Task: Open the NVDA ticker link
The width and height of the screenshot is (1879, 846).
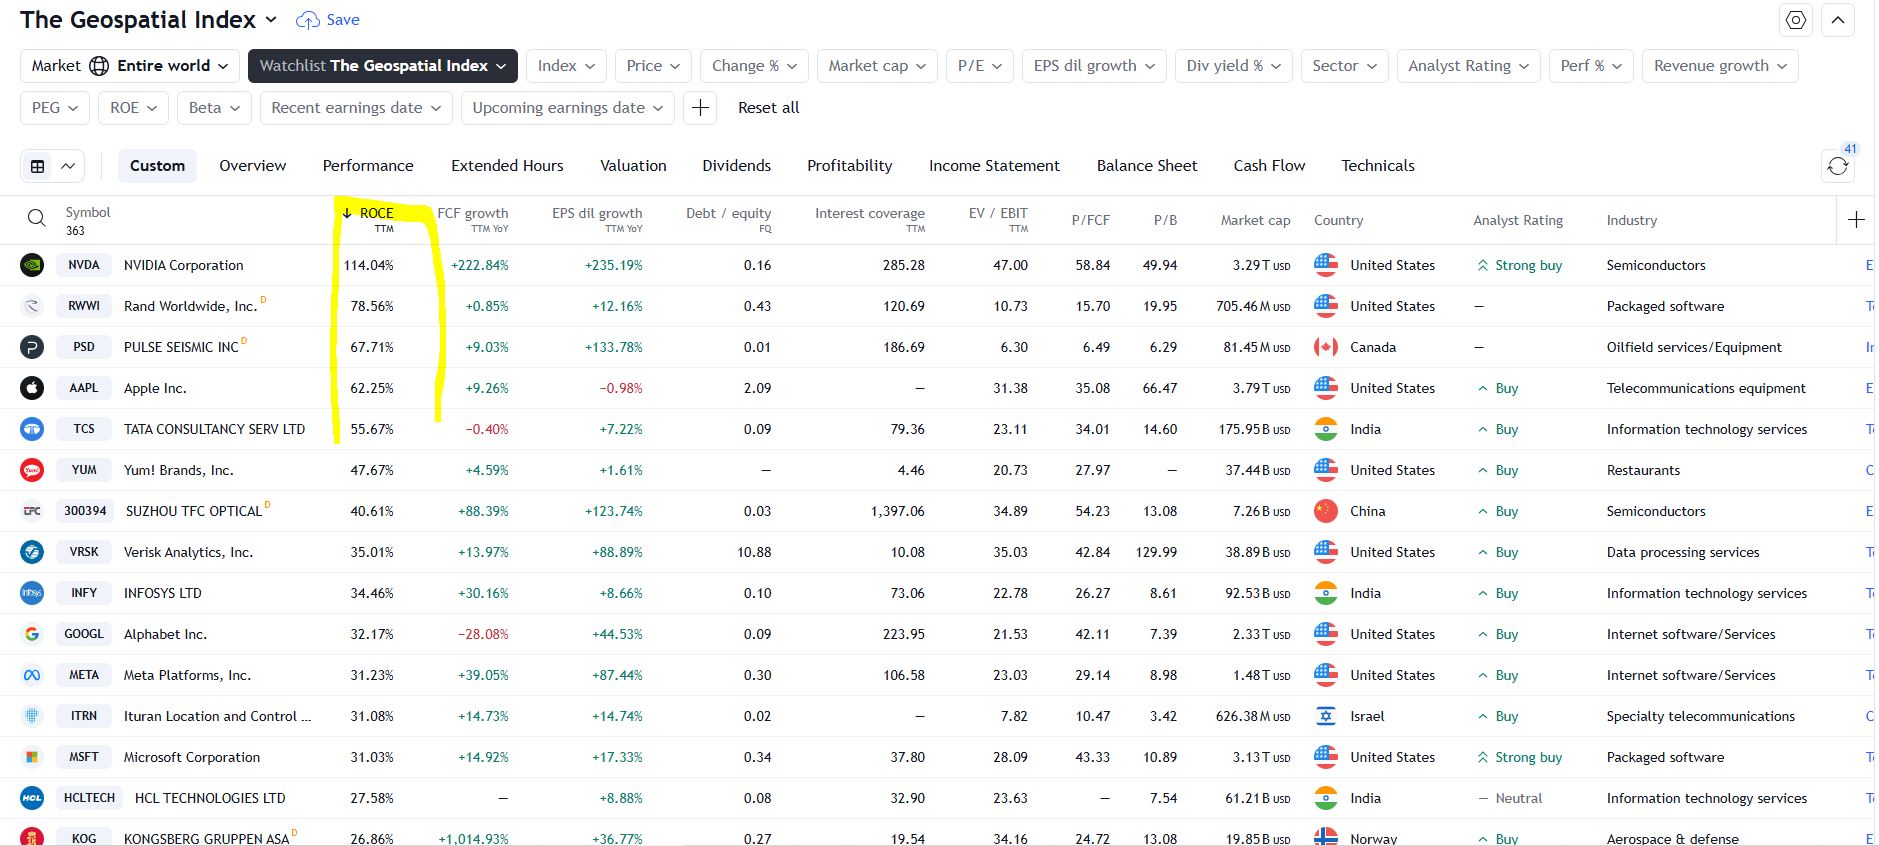Action: tap(84, 265)
